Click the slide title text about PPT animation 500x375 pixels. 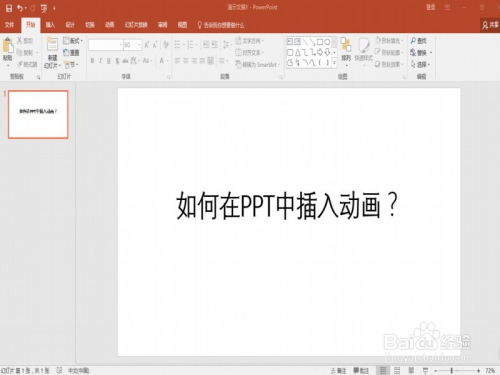click(x=287, y=205)
